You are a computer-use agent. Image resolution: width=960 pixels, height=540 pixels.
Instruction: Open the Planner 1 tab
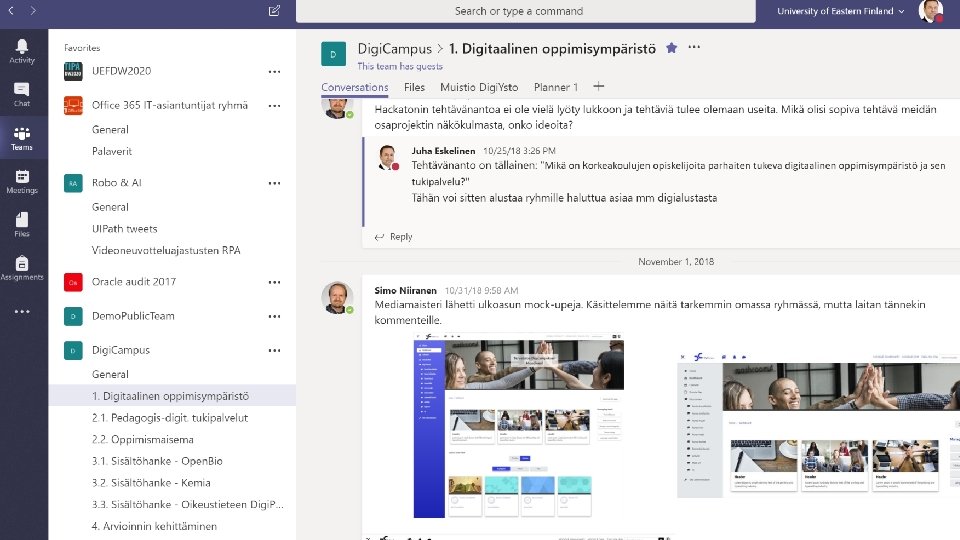pyautogui.click(x=555, y=87)
